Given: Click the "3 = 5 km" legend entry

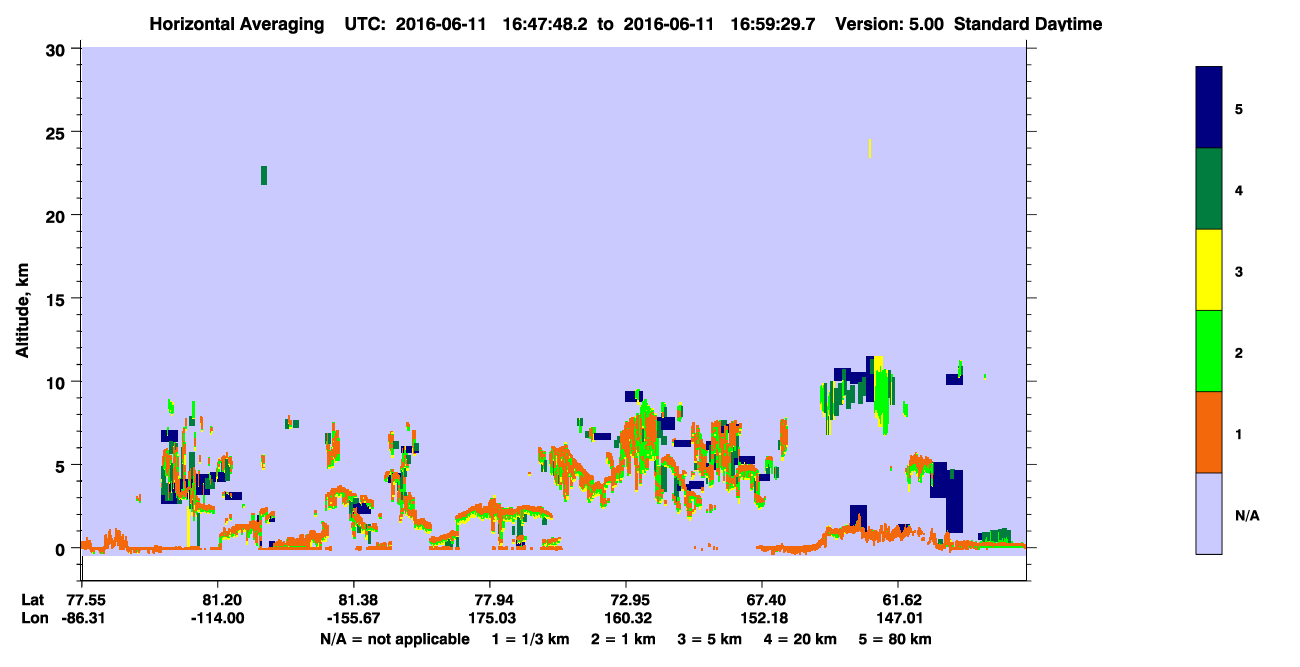Looking at the screenshot, I should (710, 639).
